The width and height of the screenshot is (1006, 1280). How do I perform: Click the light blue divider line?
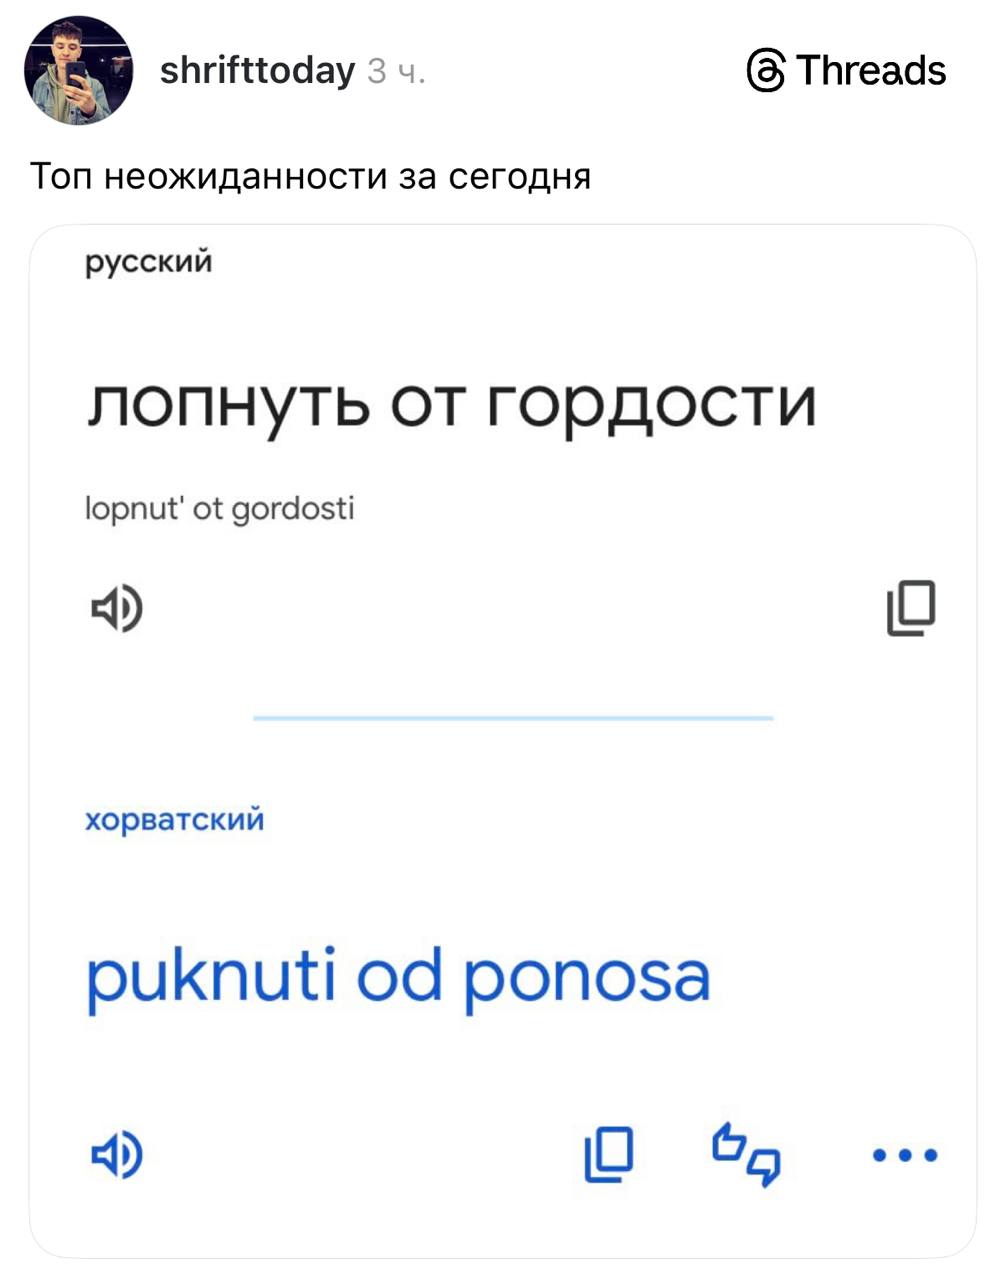pyautogui.click(x=513, y=718)
